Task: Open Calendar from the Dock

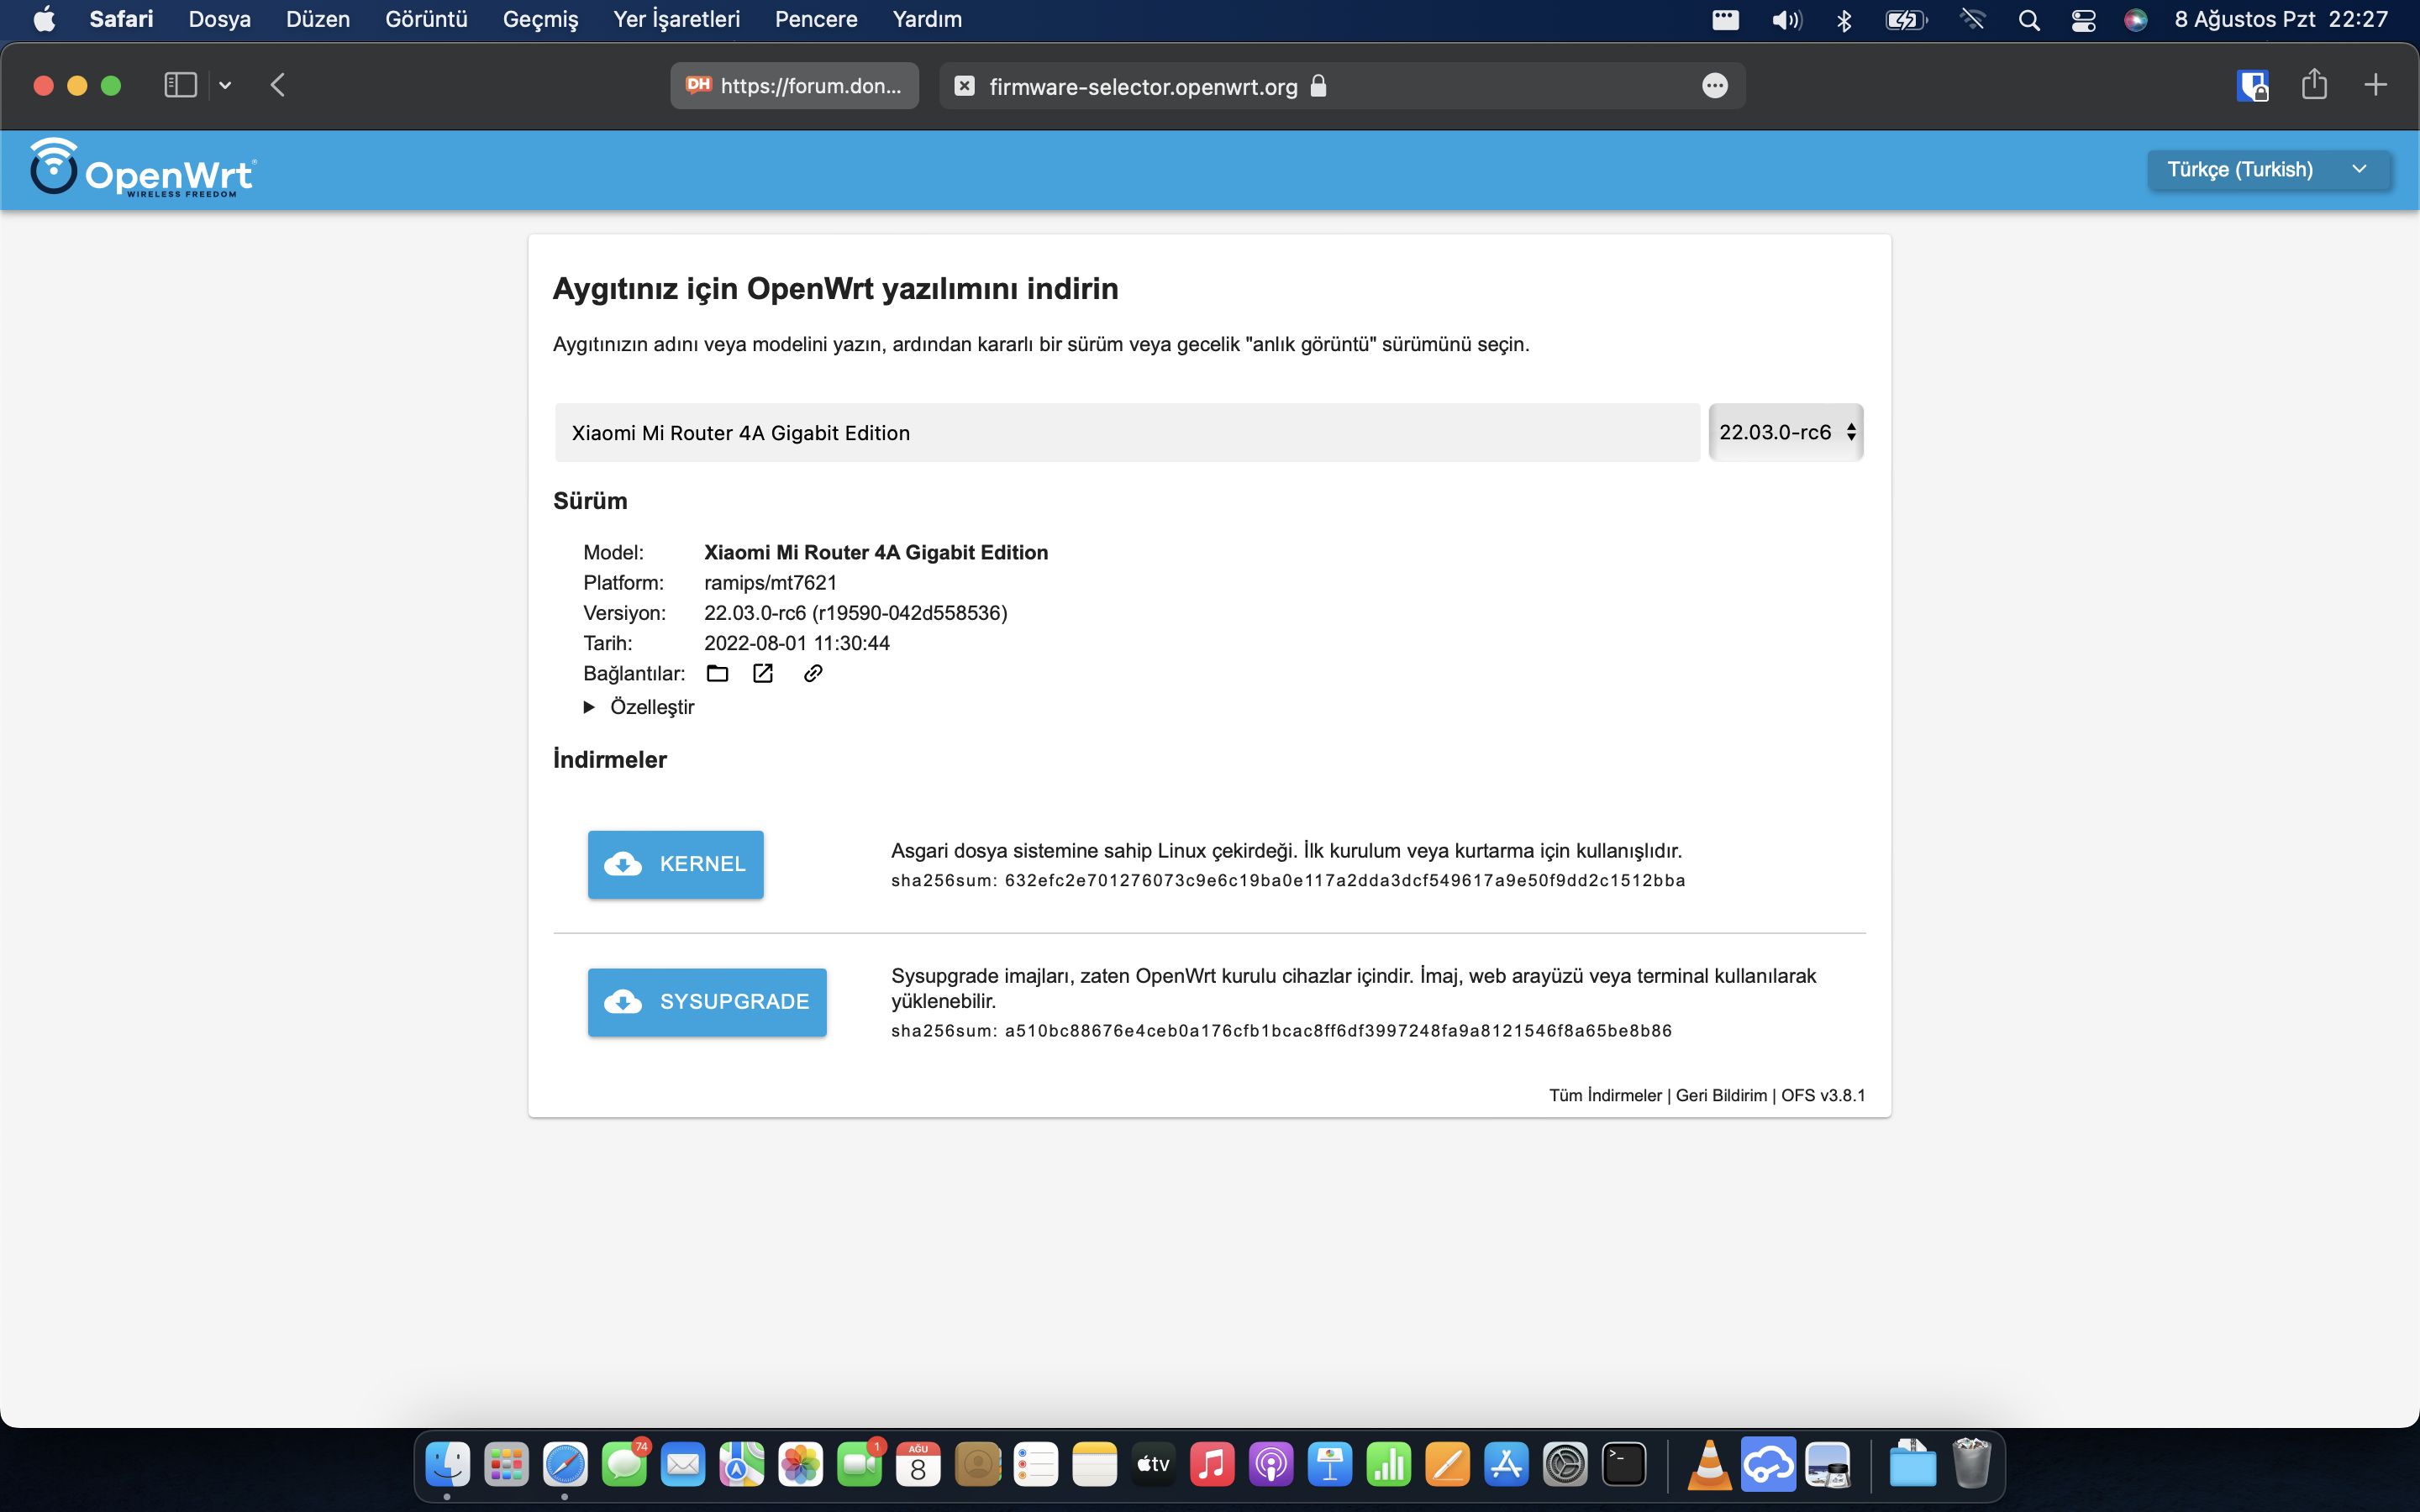Action: pos(918,1465)
